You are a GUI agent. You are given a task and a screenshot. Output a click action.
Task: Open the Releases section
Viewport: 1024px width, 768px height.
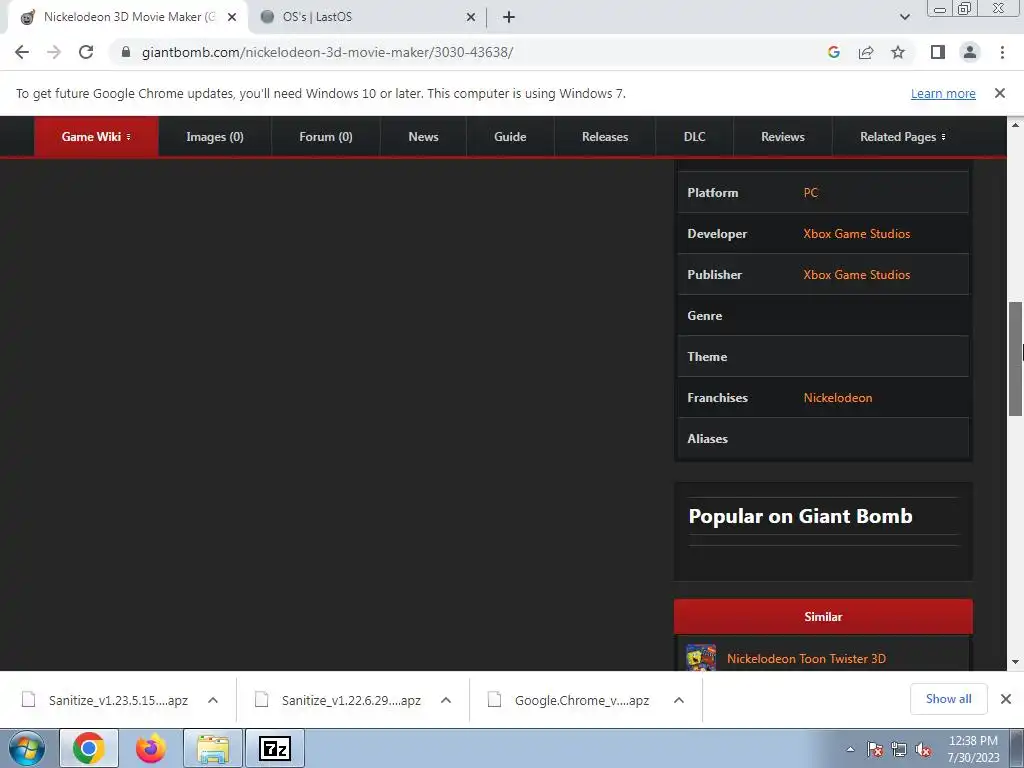coord(605,136)
